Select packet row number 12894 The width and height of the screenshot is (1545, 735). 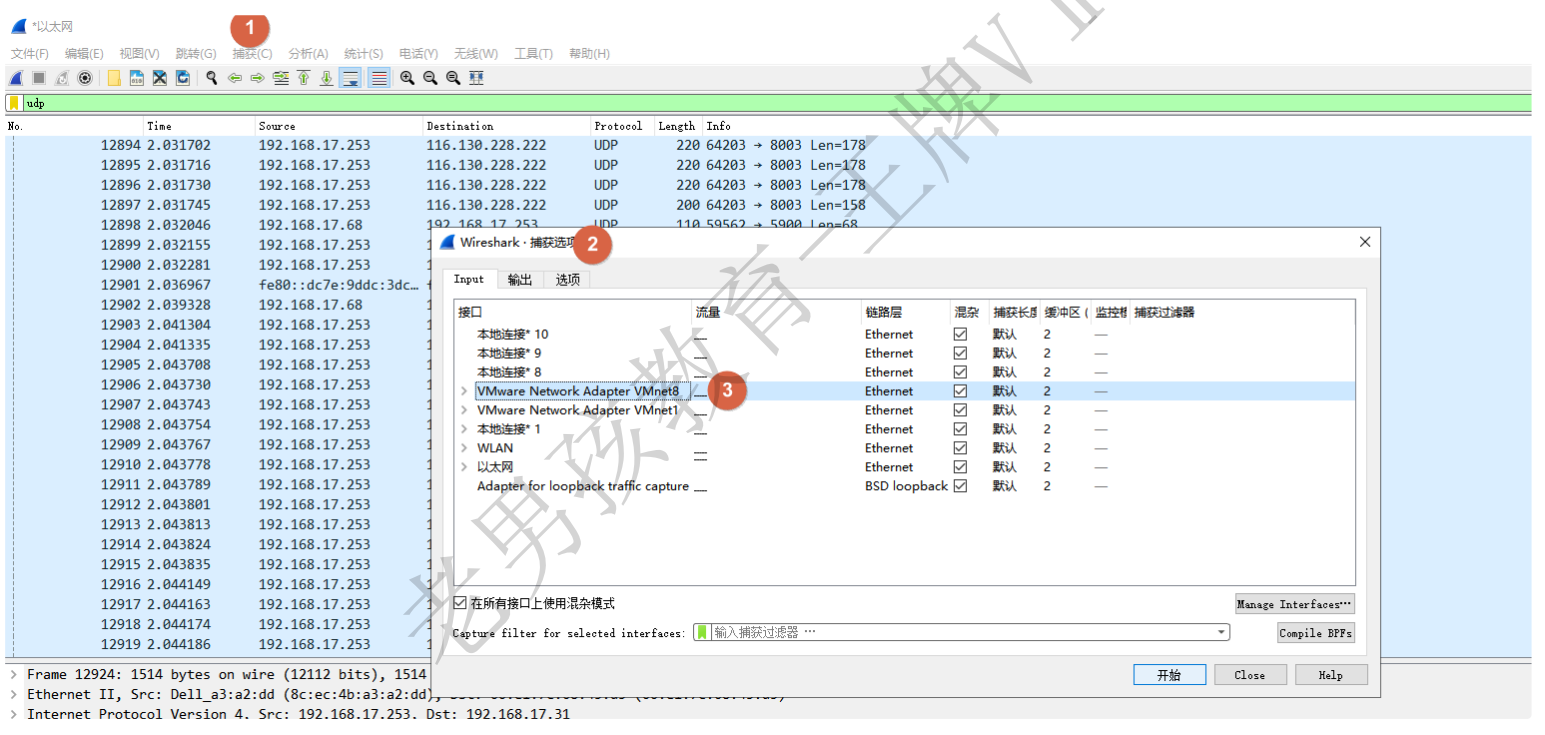[768, 145]
